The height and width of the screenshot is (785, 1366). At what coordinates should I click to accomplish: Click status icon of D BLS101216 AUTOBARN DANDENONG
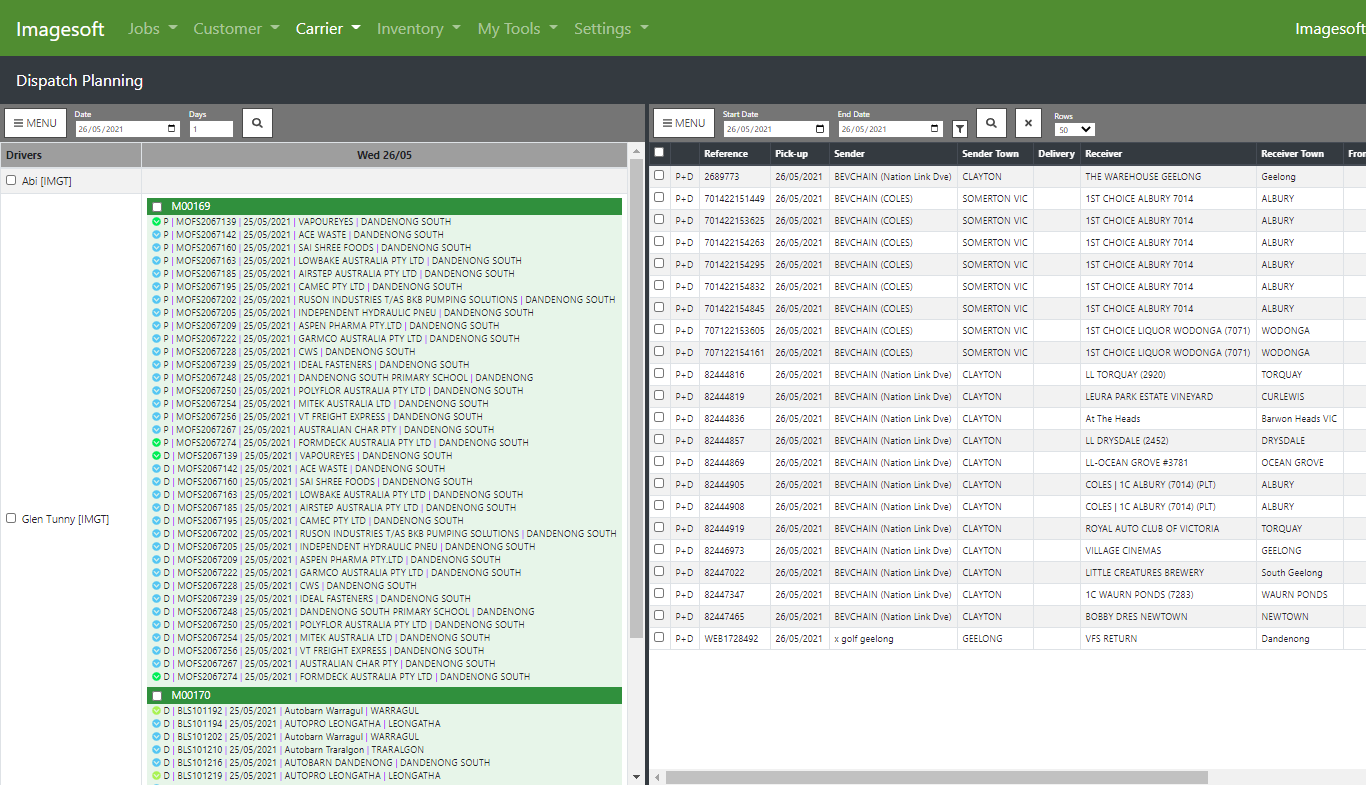point(157,762)
